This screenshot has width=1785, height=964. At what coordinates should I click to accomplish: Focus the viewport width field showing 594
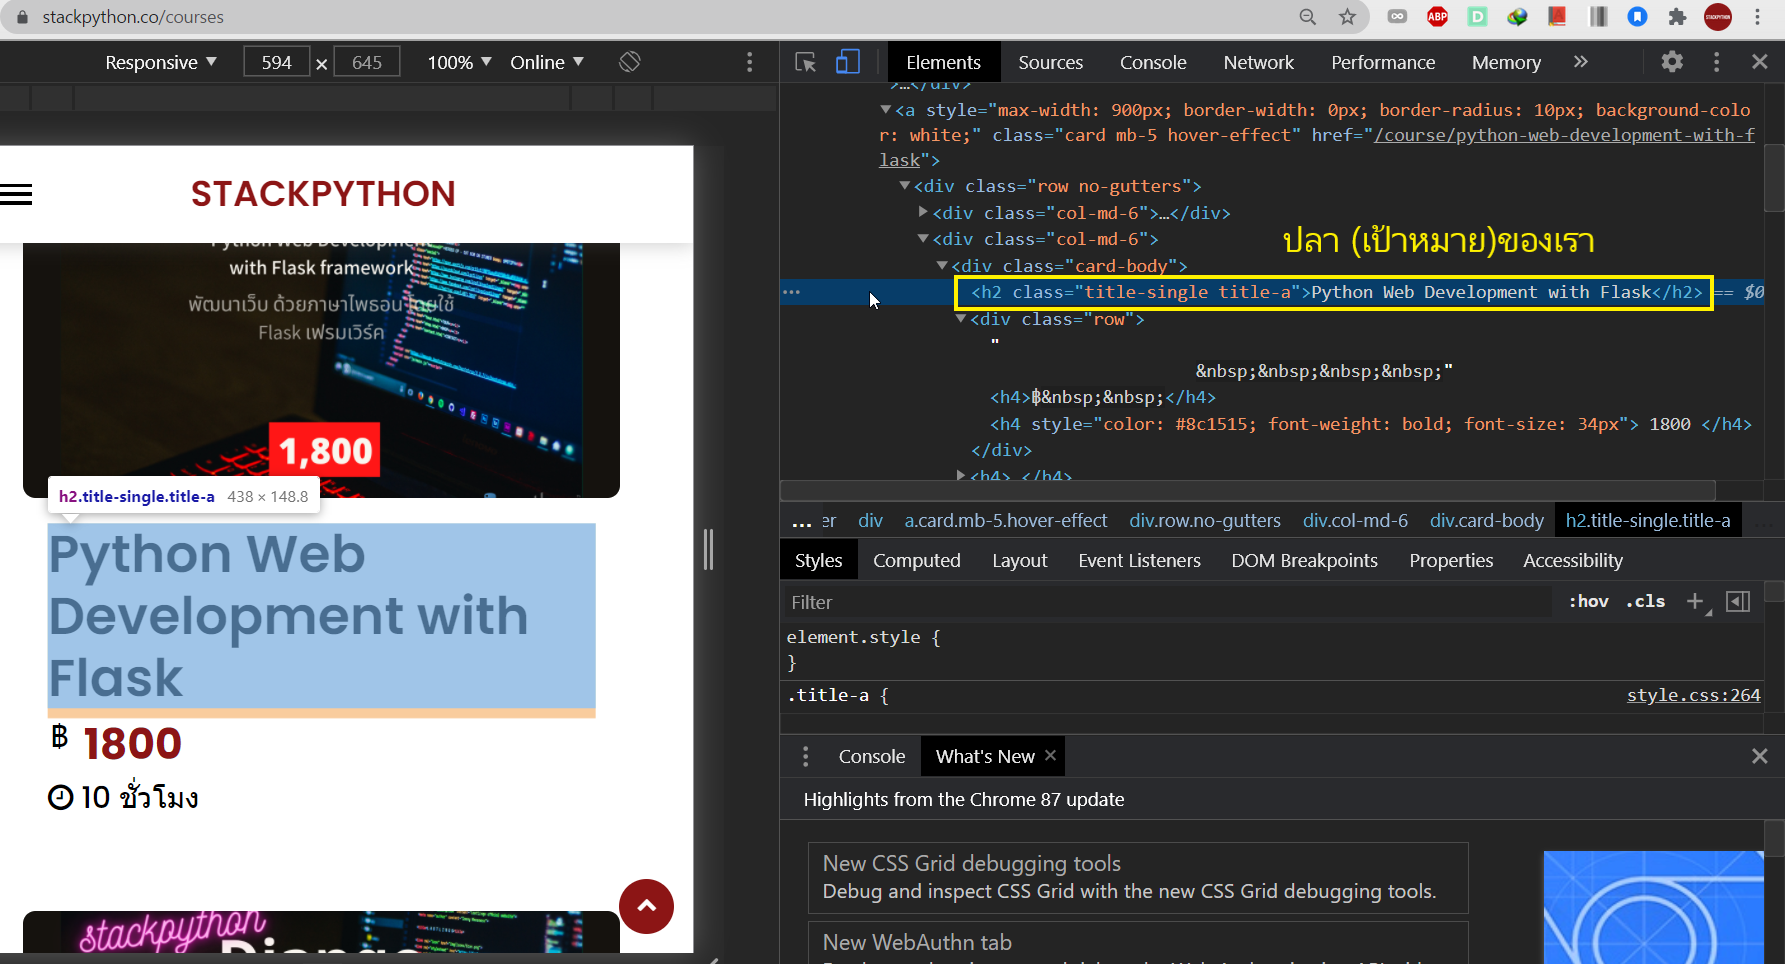click(276, 62)
